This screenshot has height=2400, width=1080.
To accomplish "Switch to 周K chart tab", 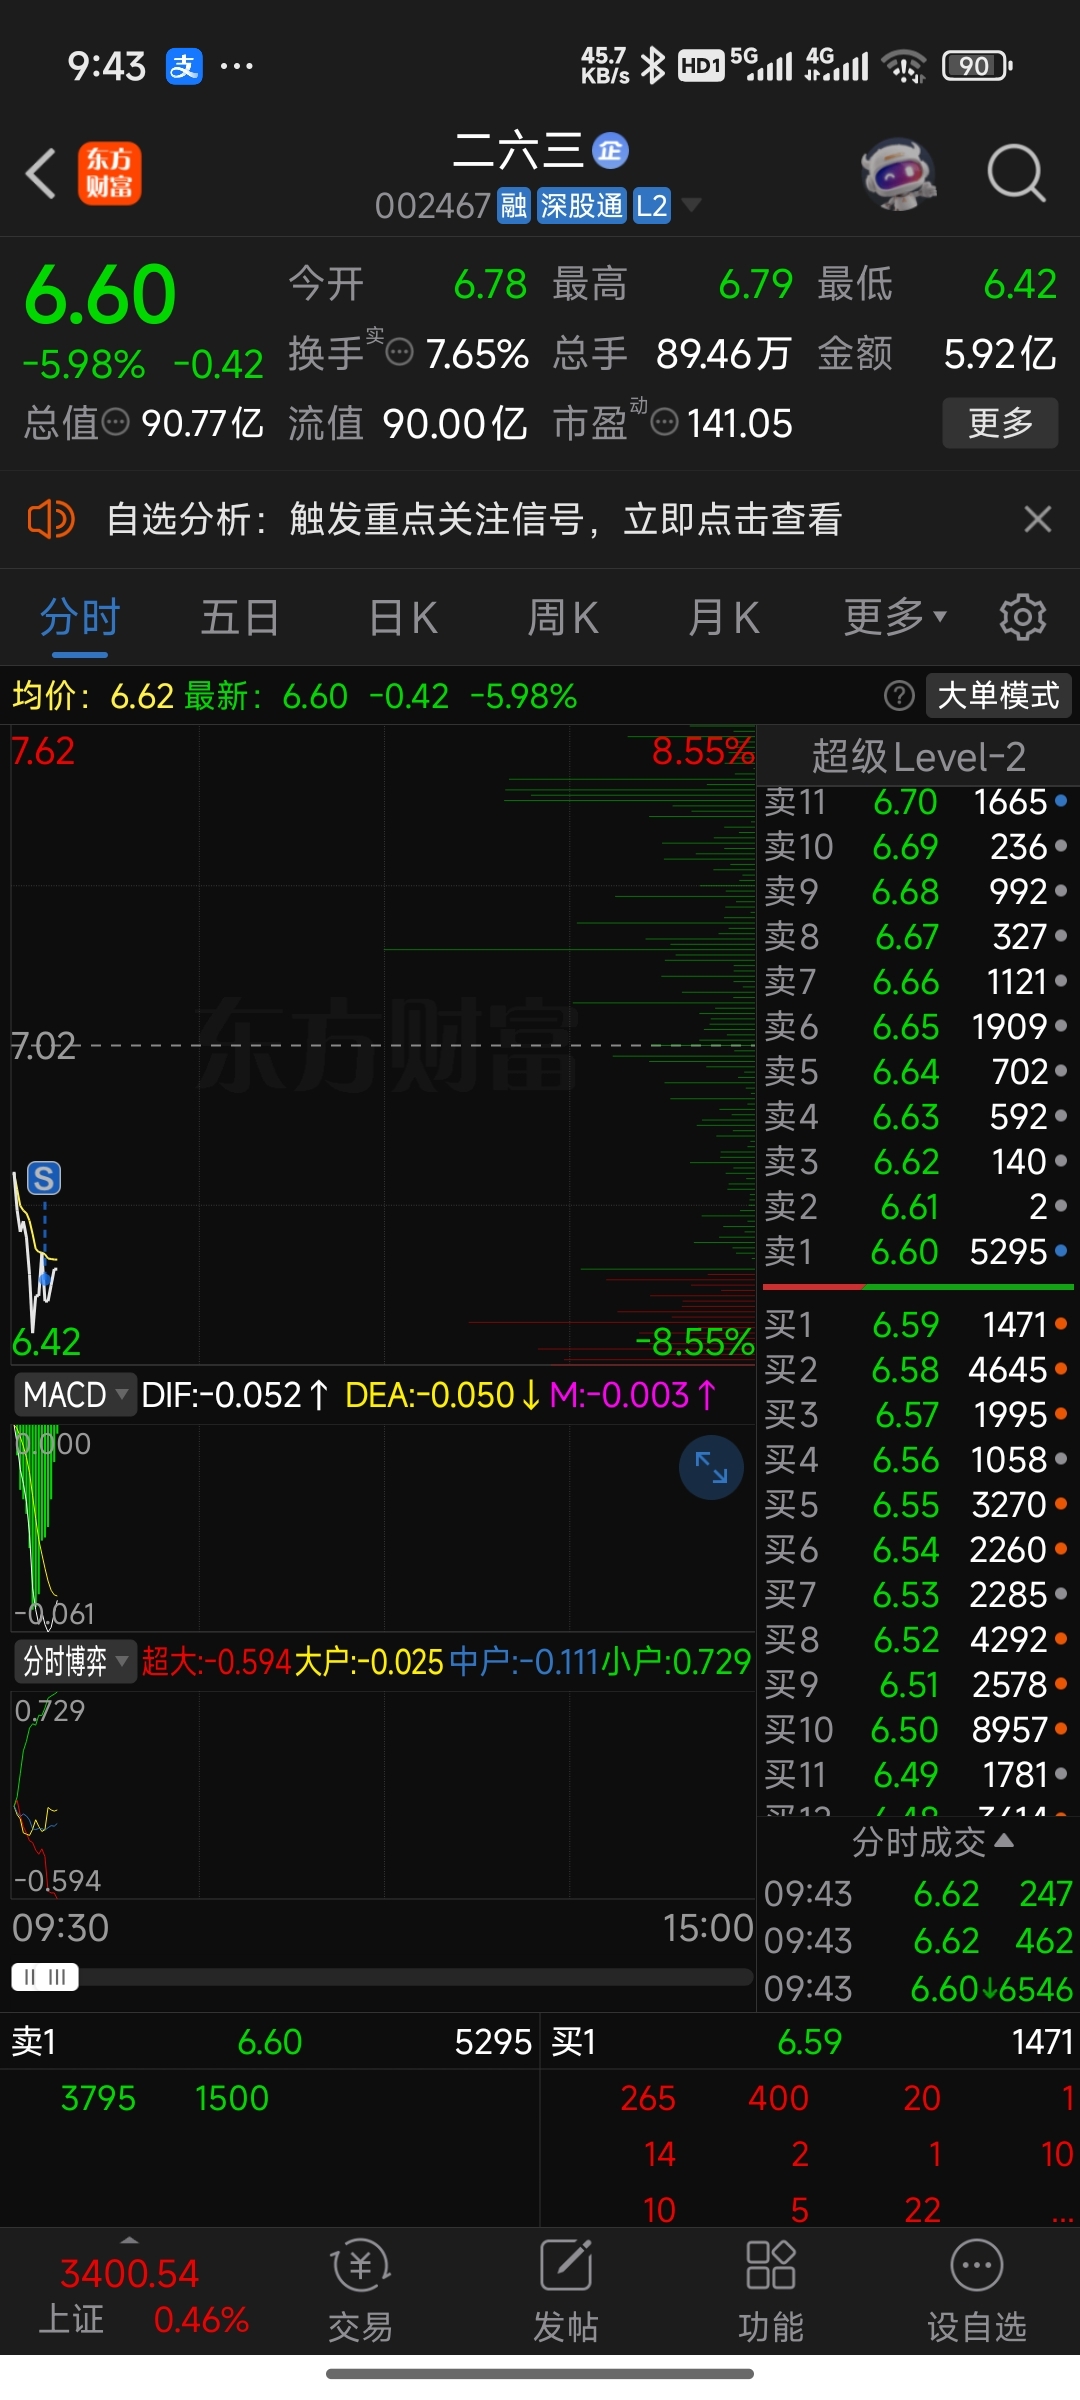I will click(x=563, y=618).
